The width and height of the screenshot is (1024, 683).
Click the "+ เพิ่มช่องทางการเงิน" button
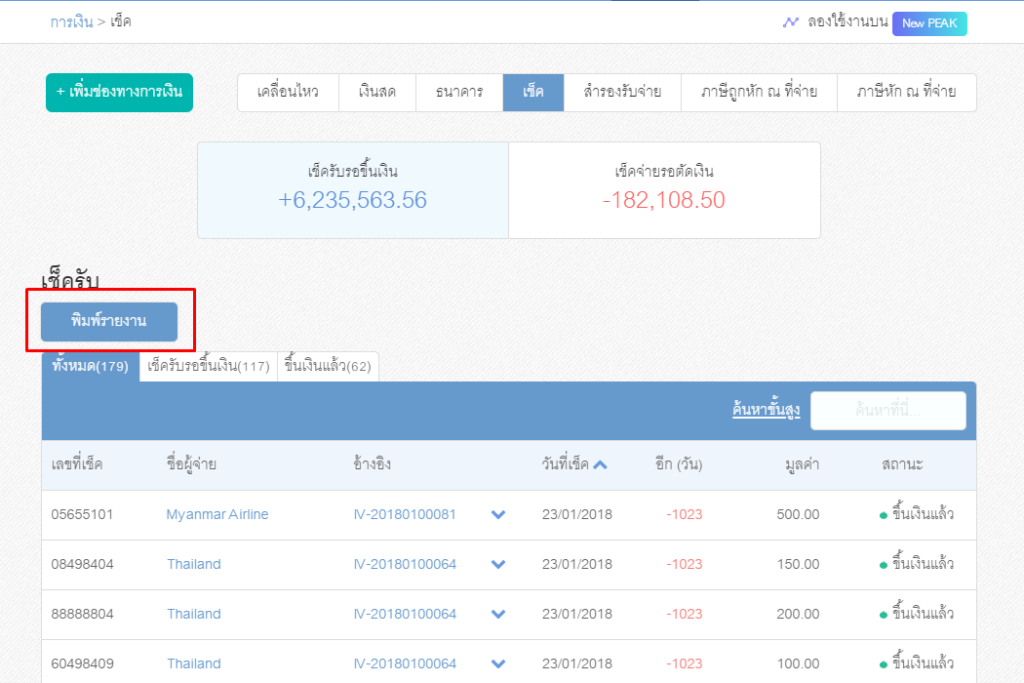point(119,92)
